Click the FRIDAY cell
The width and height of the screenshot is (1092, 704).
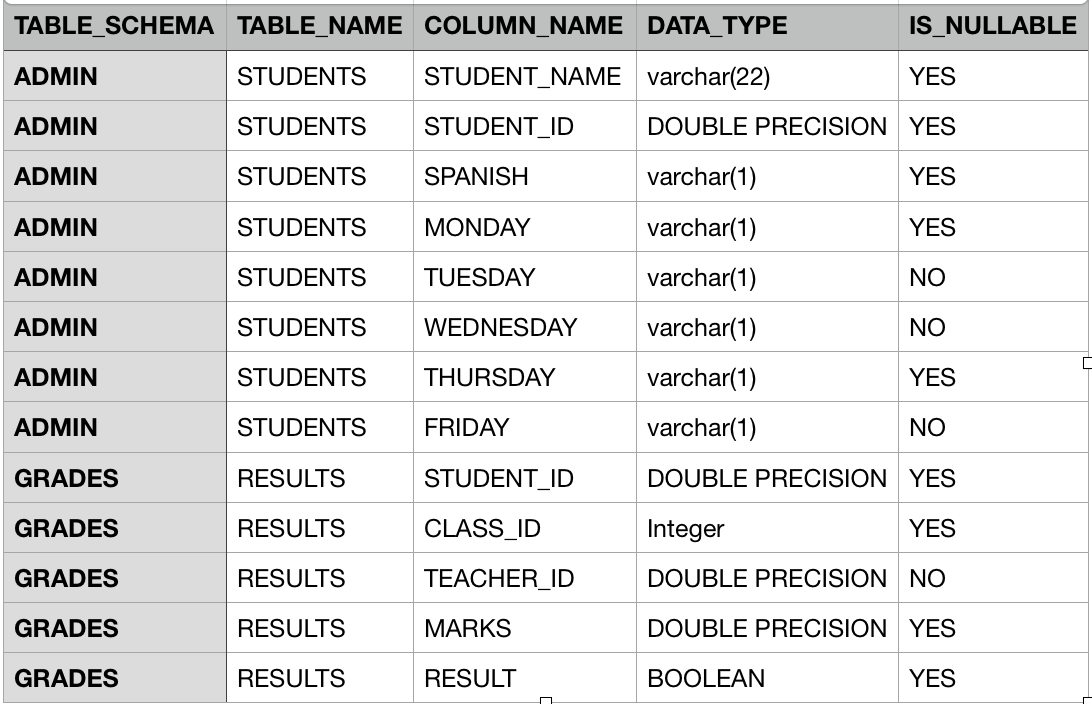(x=466, y=428)
